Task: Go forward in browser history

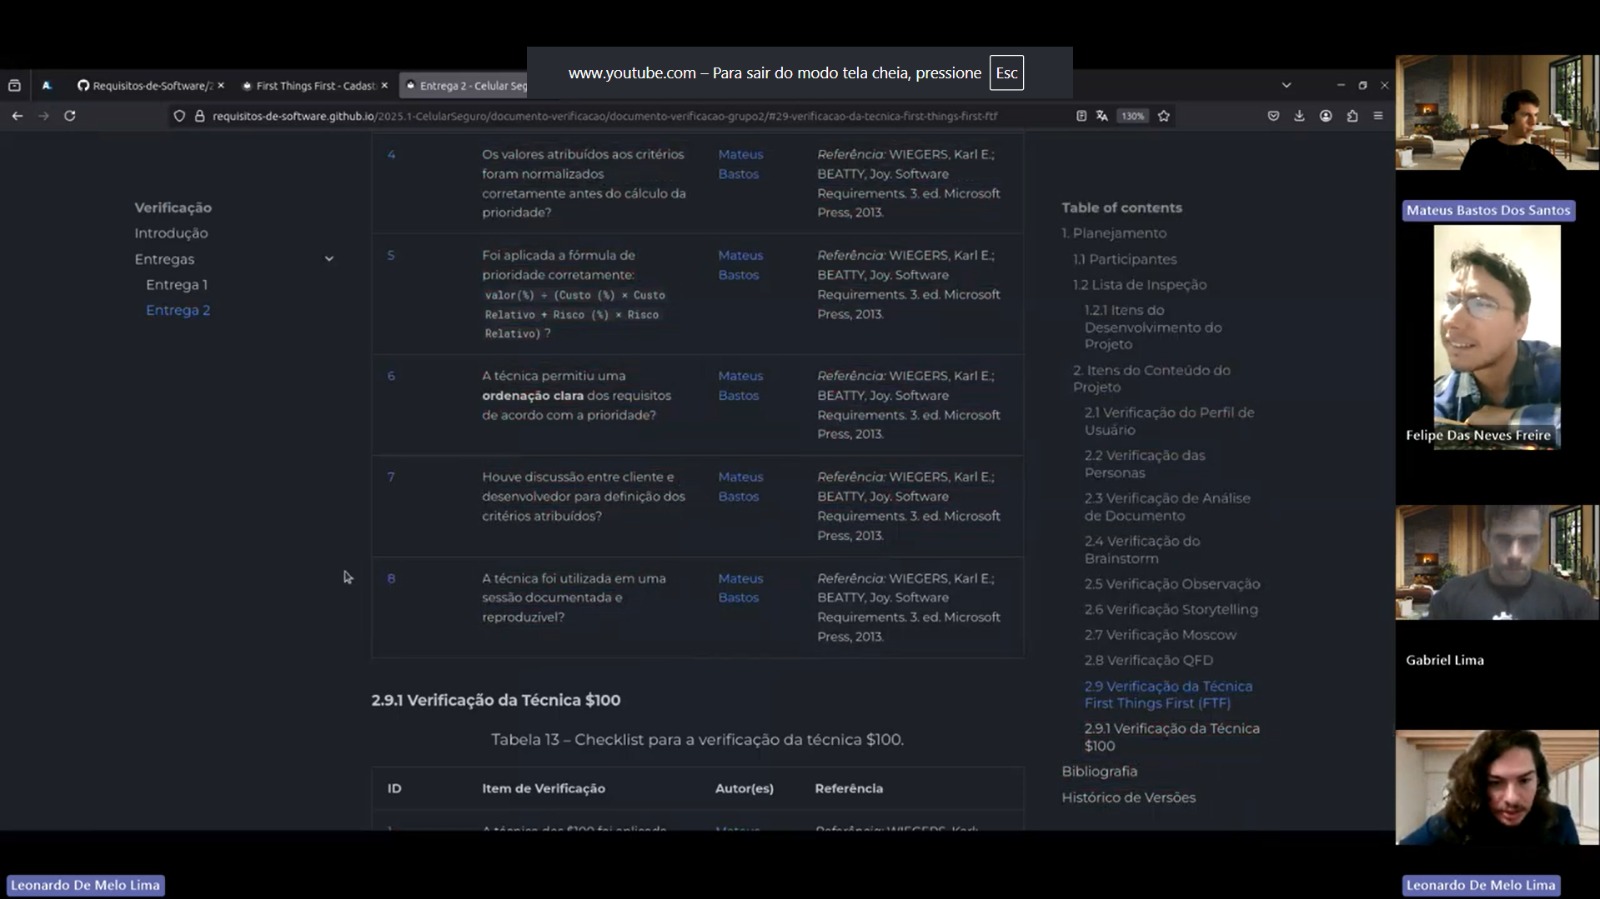Action: coord(43,116)
